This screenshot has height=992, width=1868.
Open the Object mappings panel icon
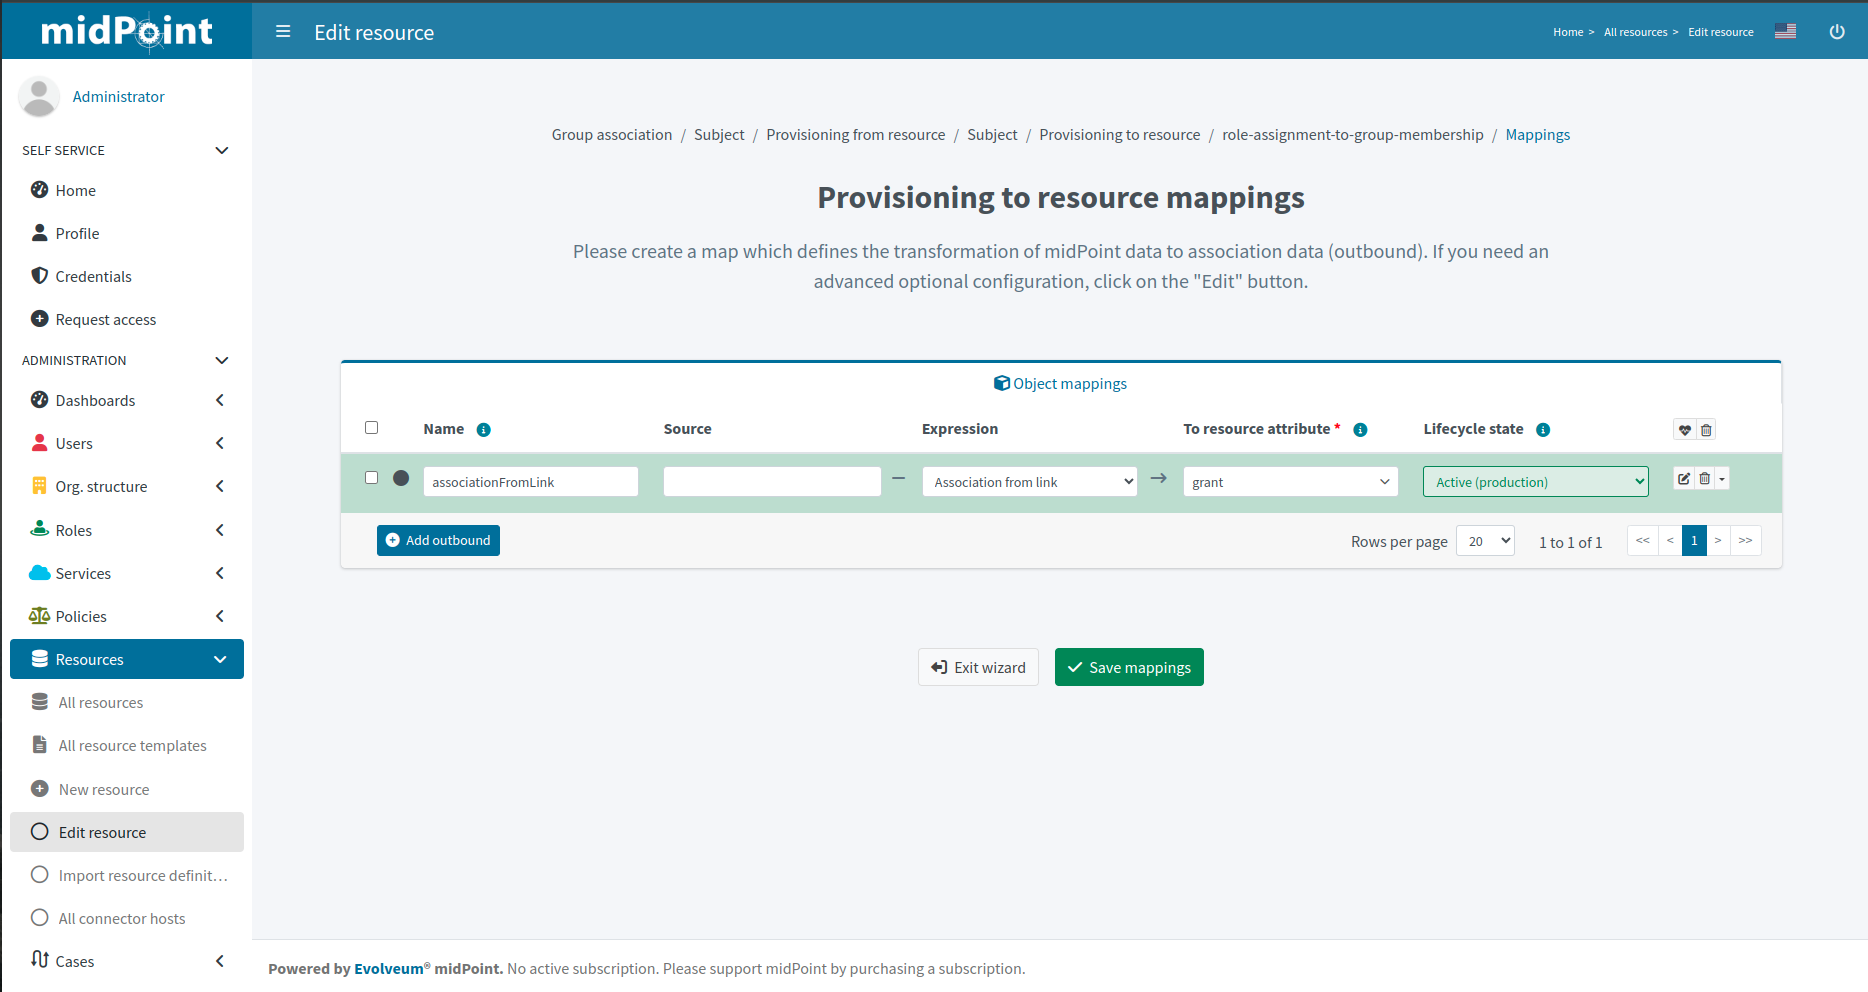pyautogui.click(x=1000, y=383)
